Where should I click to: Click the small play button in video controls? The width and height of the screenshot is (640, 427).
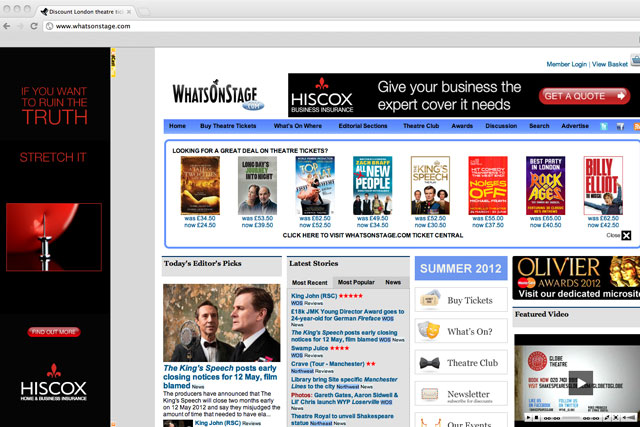(529, 418)
